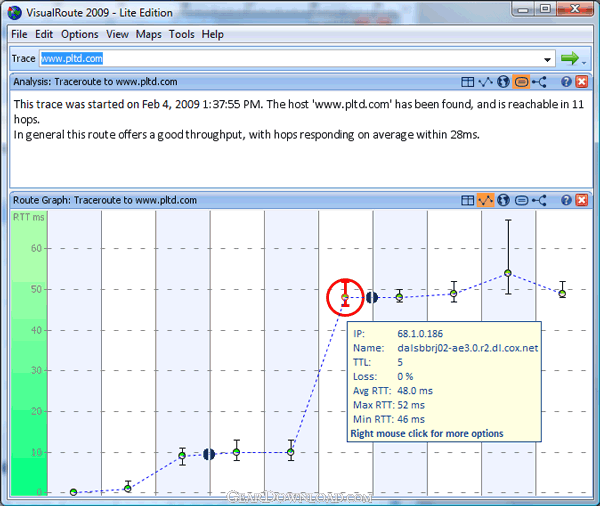
Task: Close the Route Graph panel
Action: (x=582, y=200)
